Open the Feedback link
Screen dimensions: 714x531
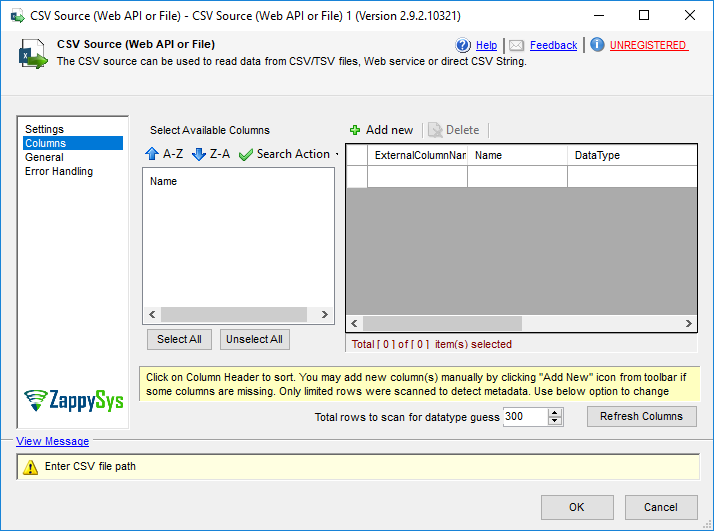pos(553,45)
